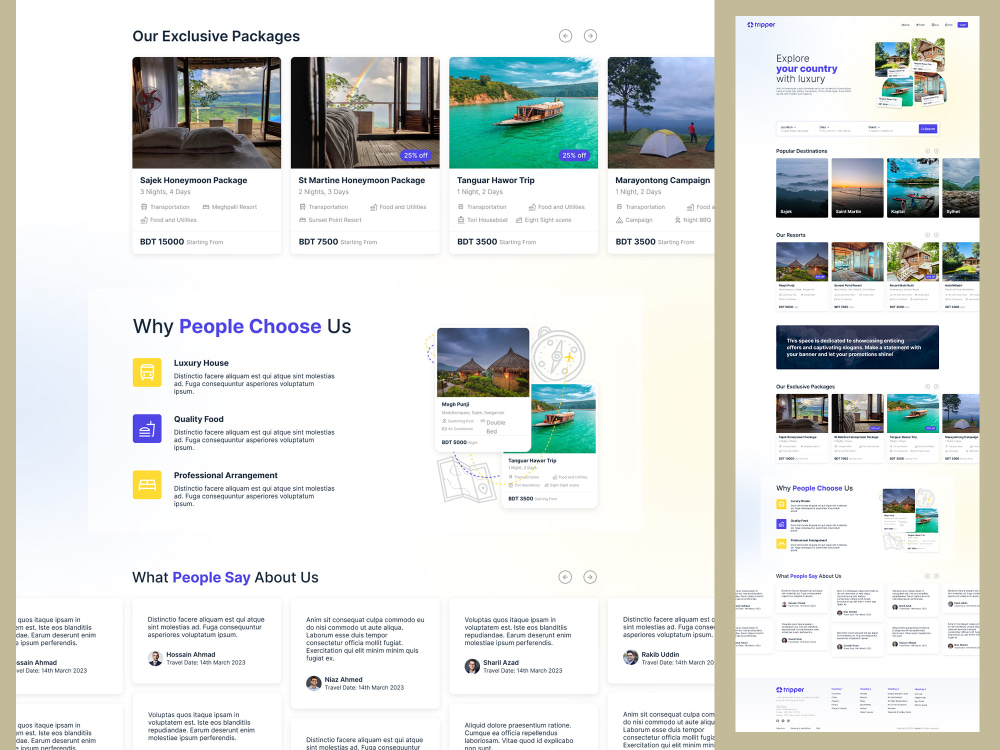The height and width of the screenshot is (750, 1000).
Task: Click the purple button in preview header navigation
Action: (963, 25)
